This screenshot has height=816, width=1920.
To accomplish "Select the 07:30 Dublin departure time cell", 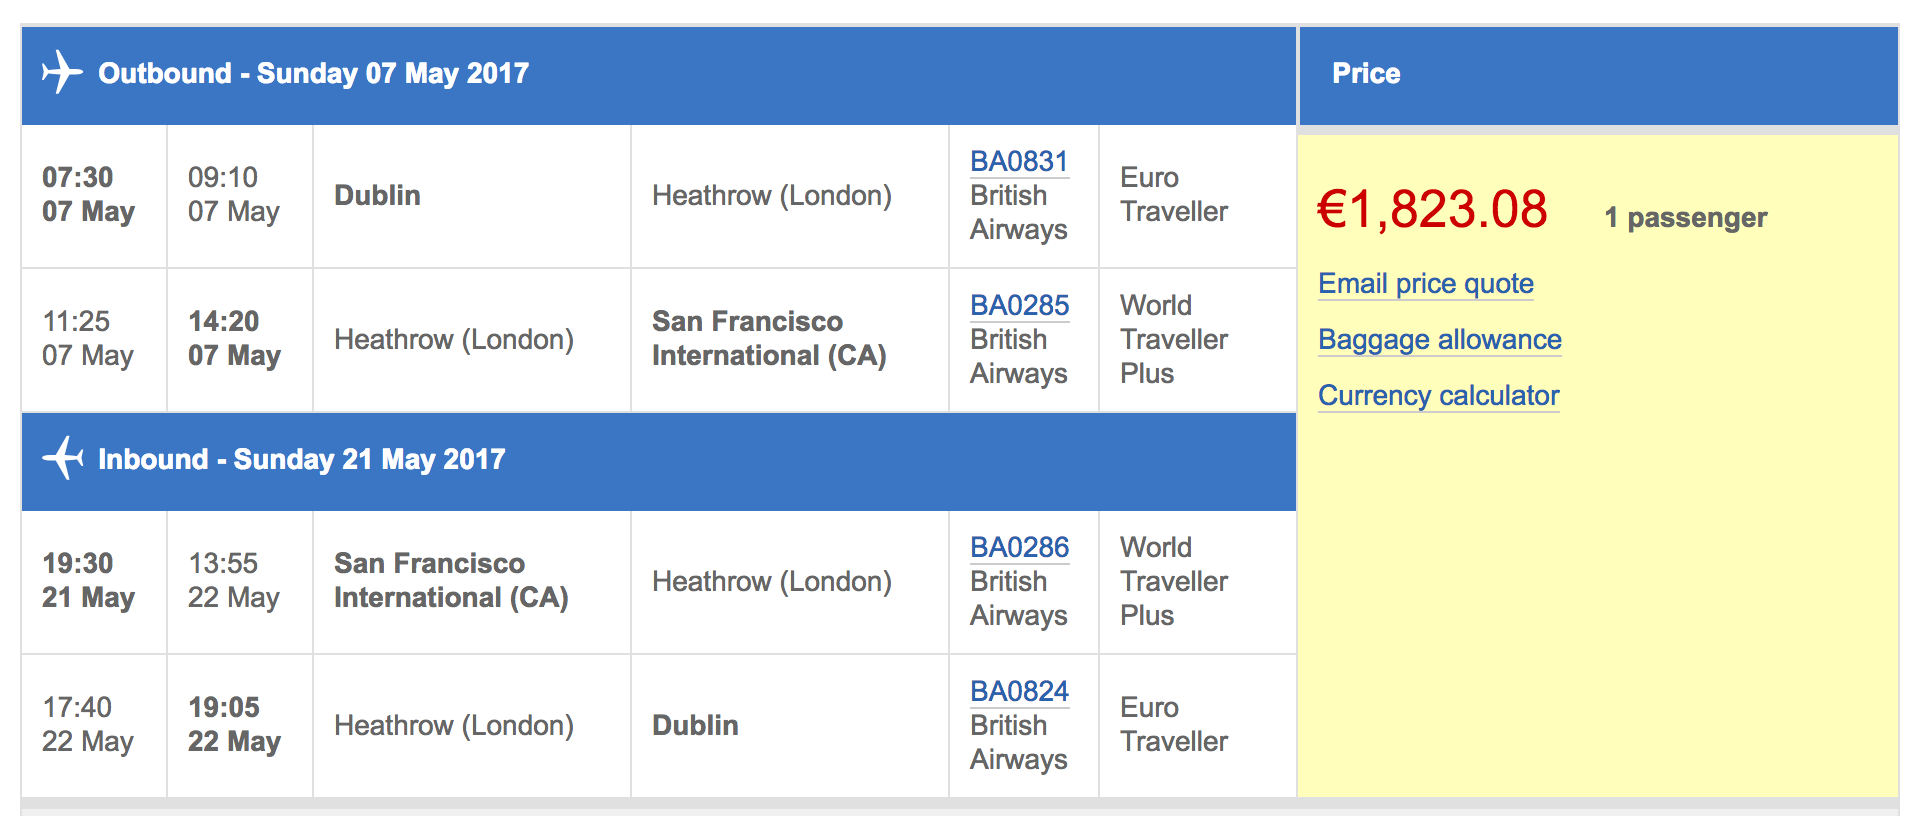I will click(x=88, y=195).
